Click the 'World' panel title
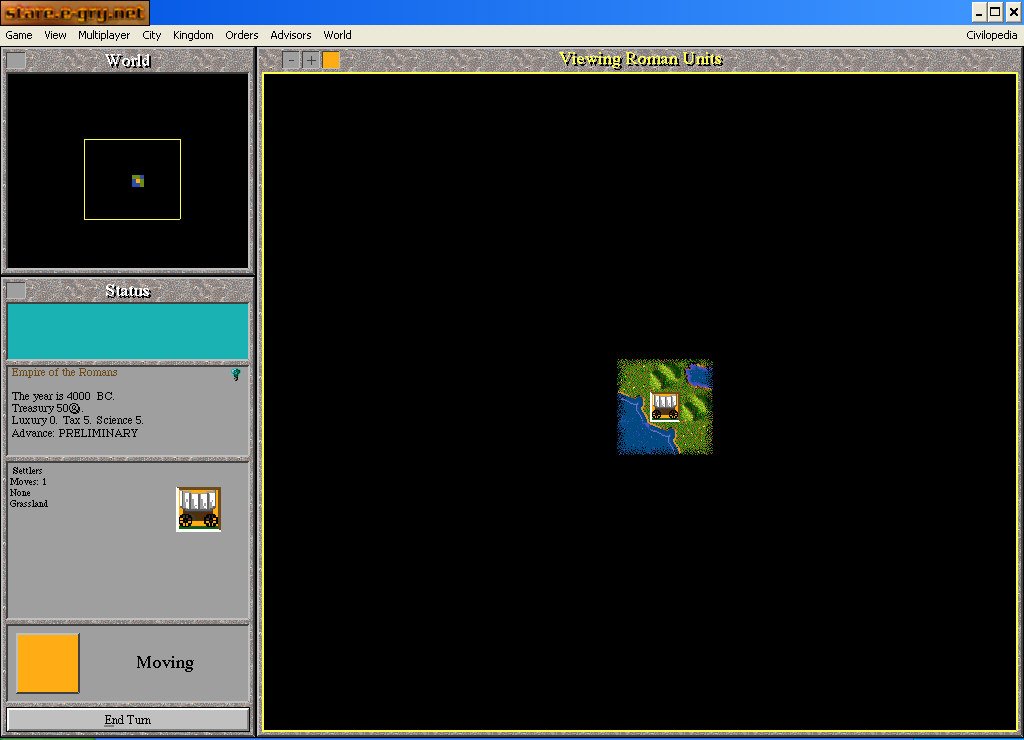The image size is (1024, 740). coord(128,61)
